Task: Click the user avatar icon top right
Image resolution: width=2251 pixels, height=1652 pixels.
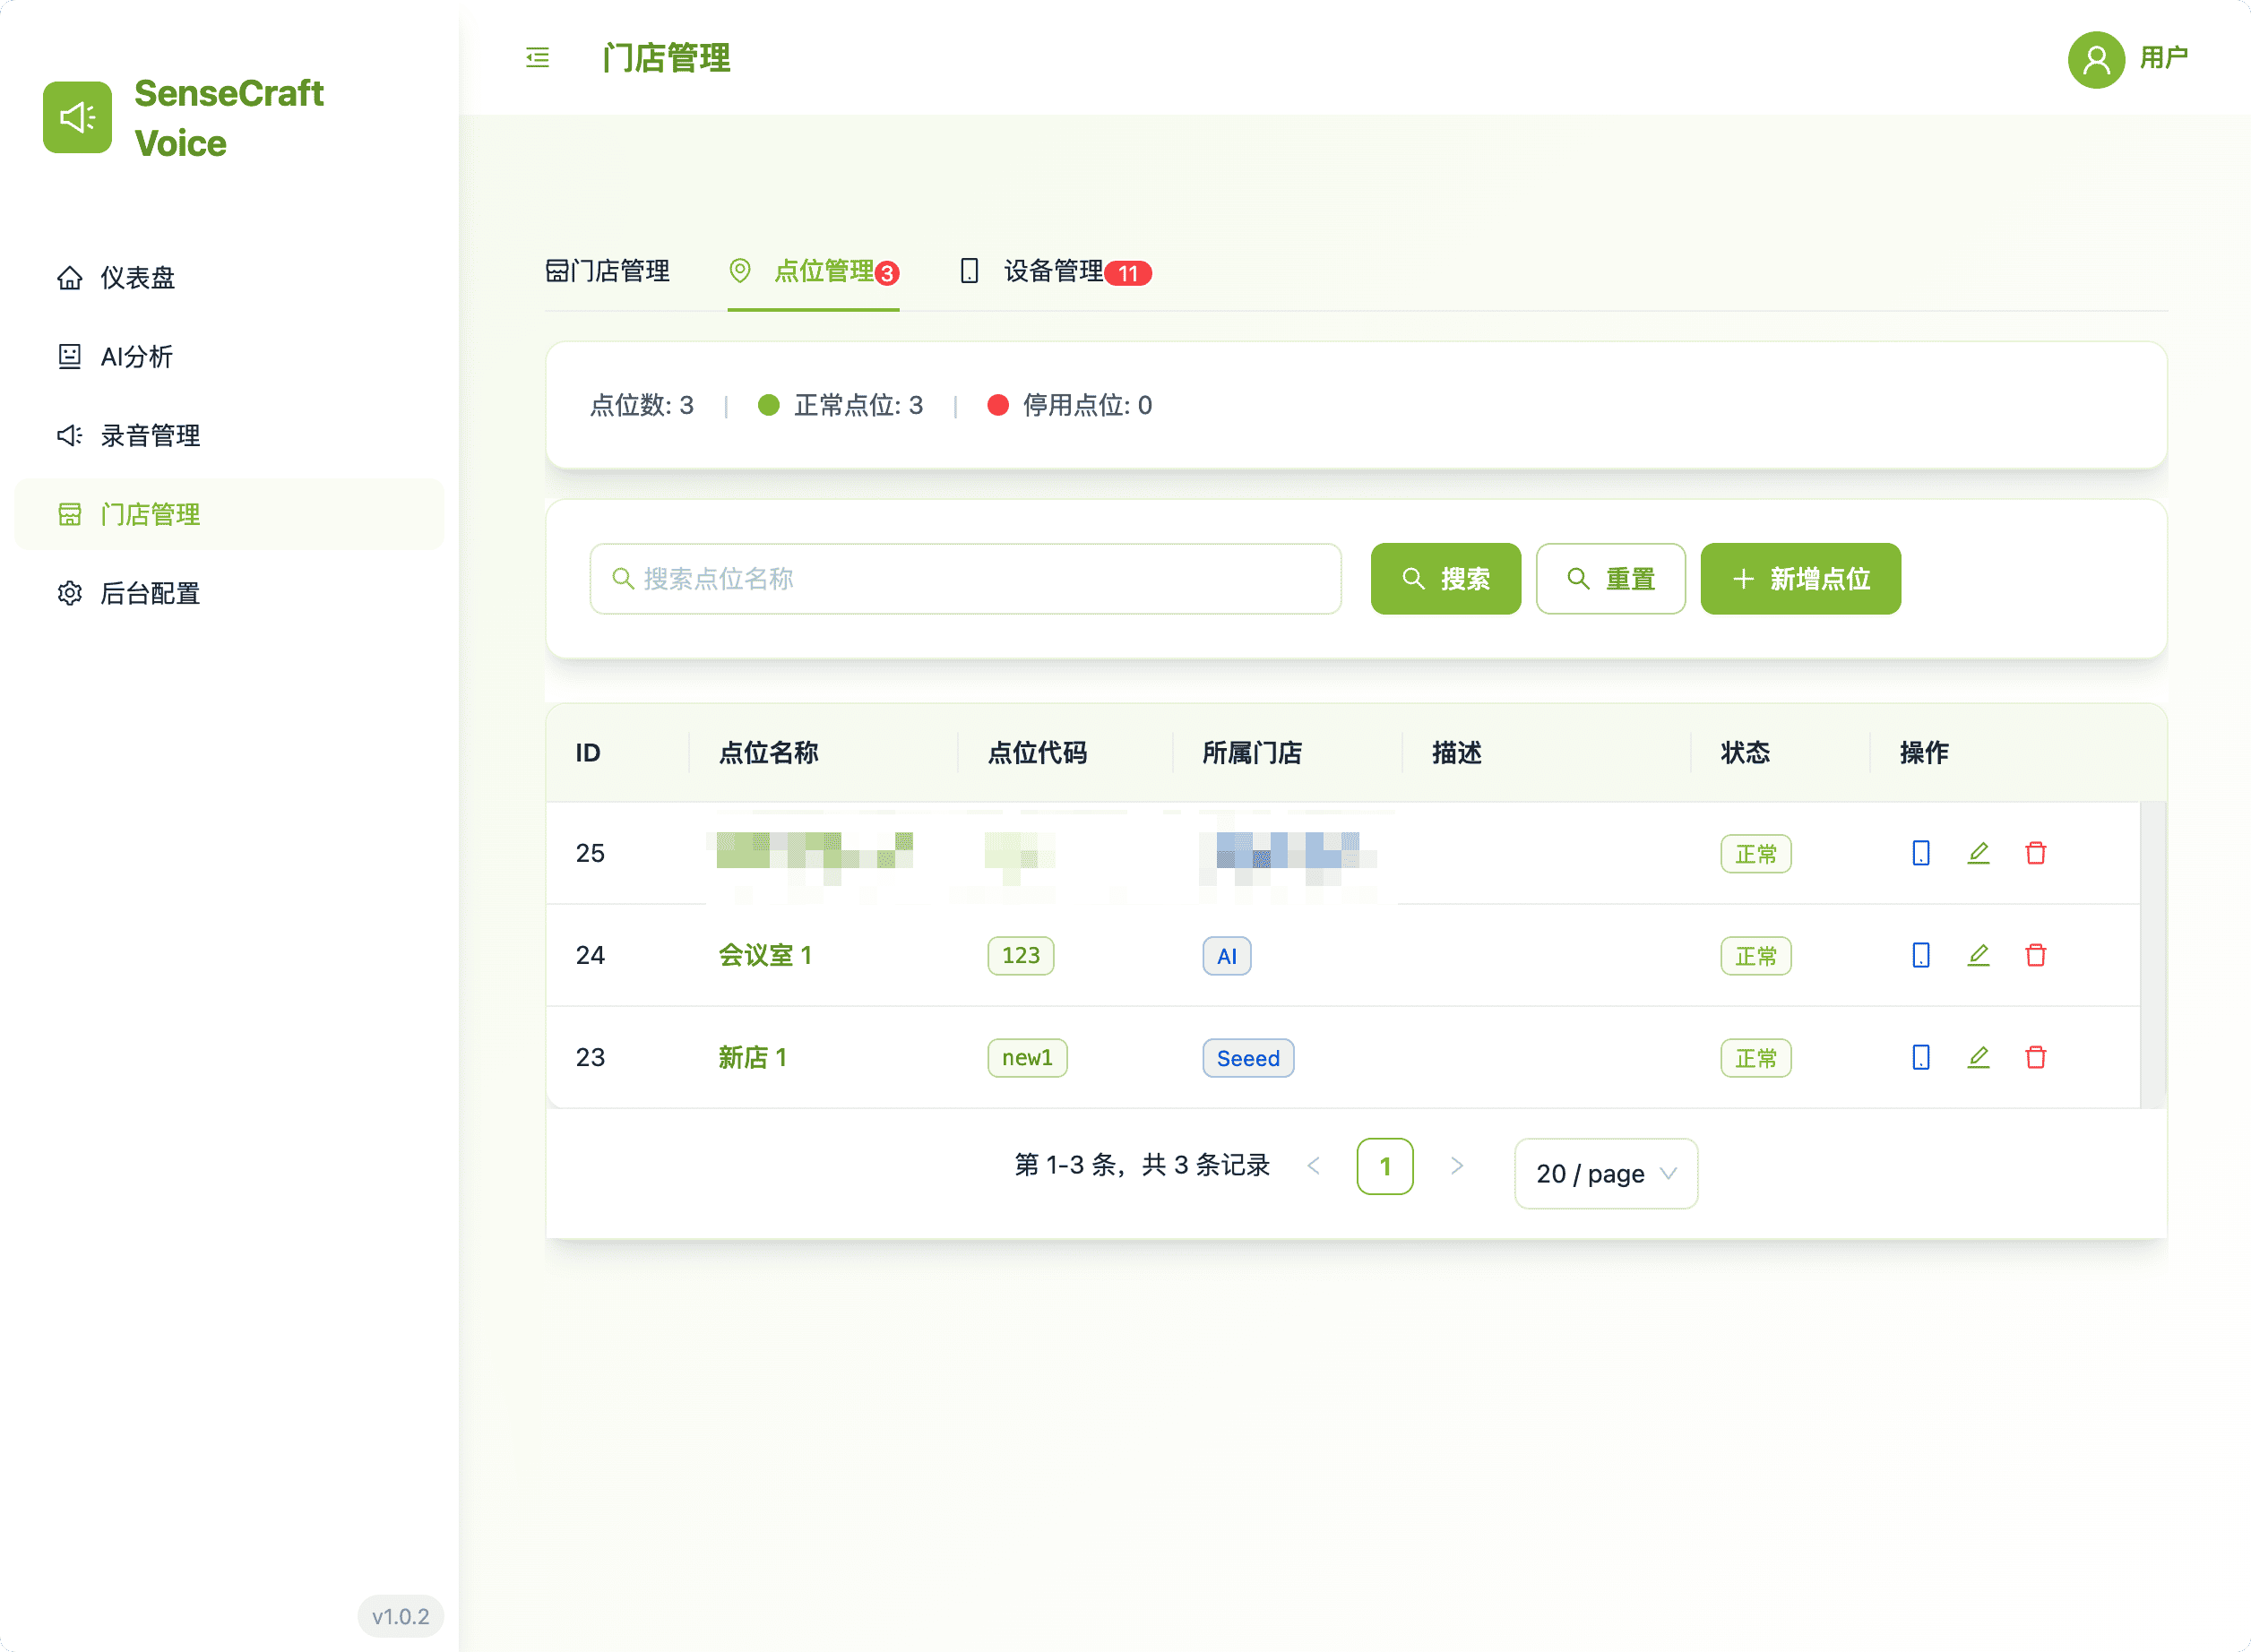Action: point(2096,60)
